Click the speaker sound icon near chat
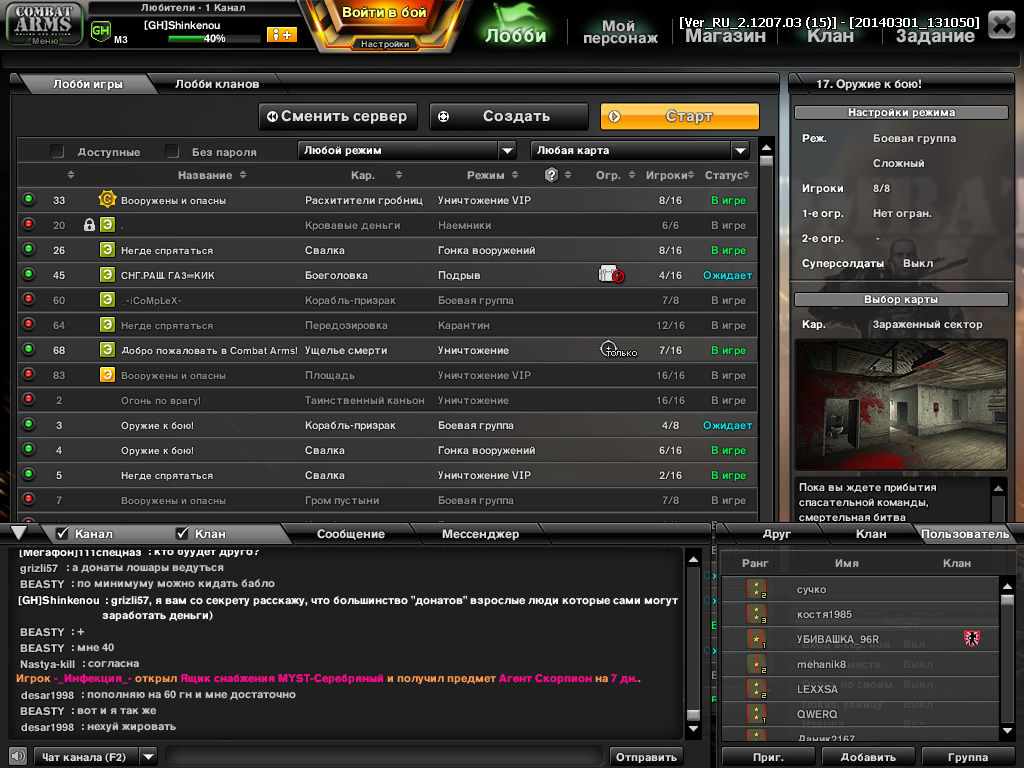 (18, 756)
